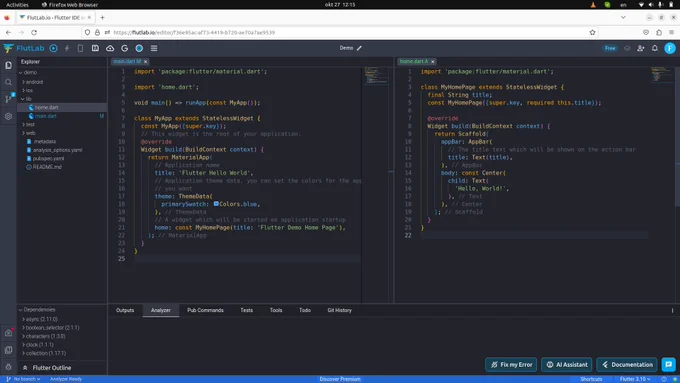Open the blue chat feedback icon
680x383 pixels.
[669, 364]
